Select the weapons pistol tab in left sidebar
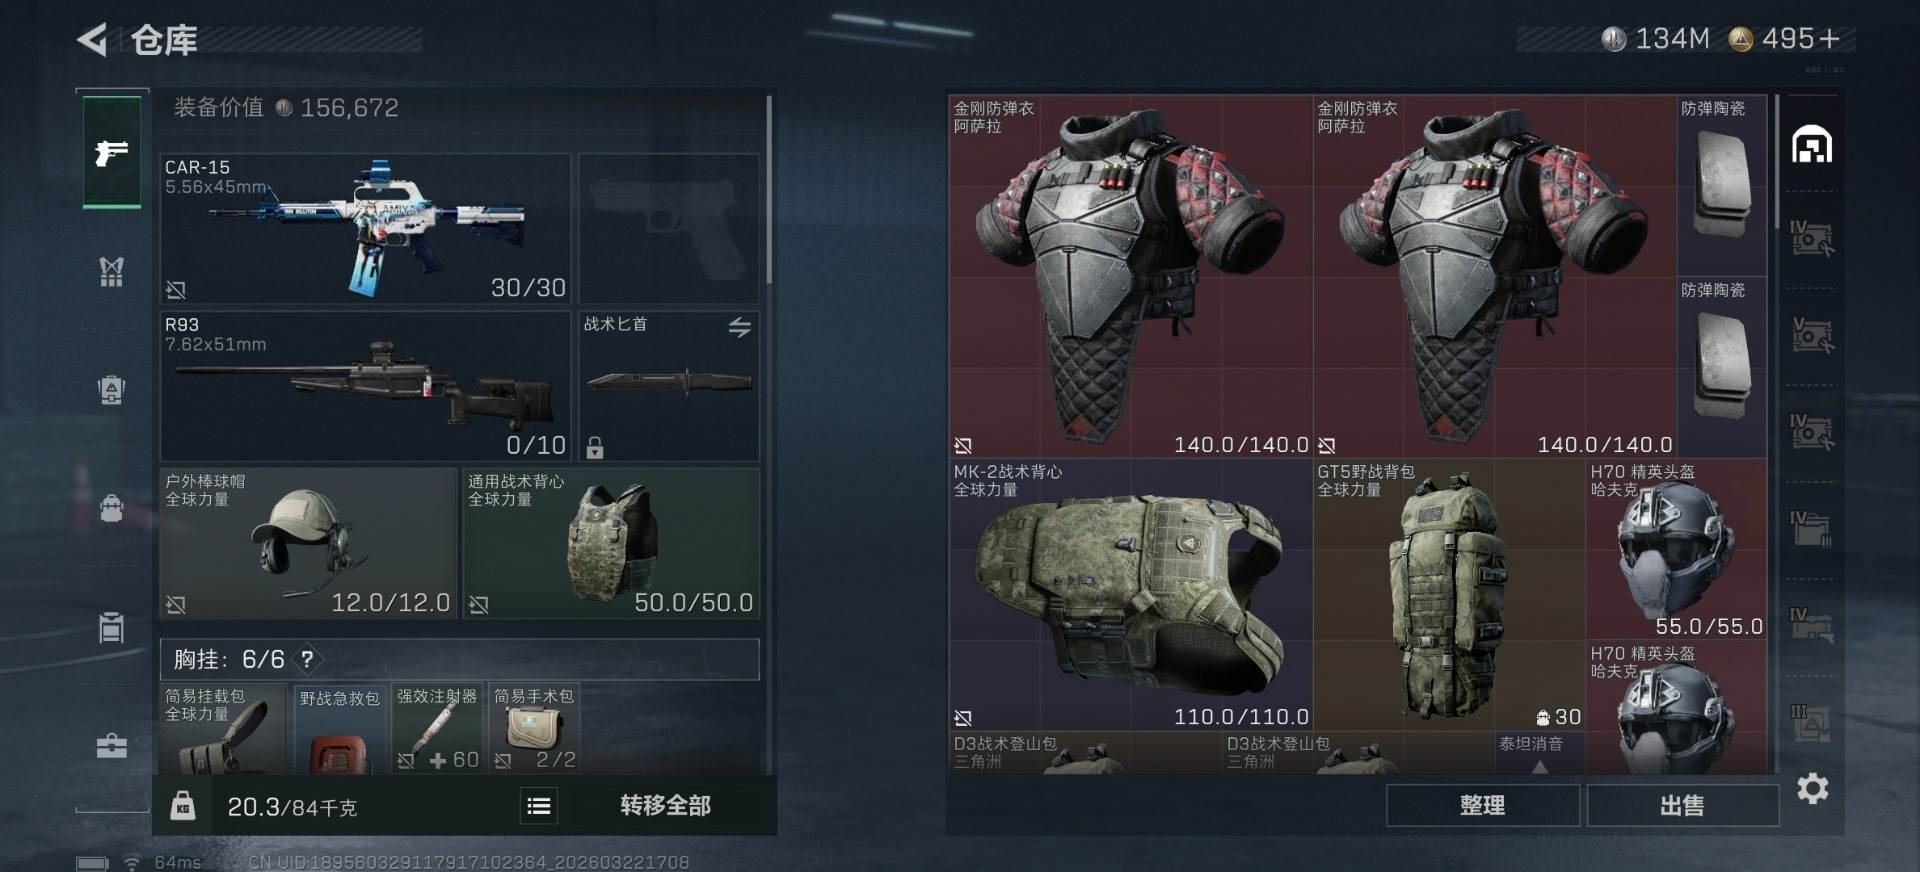Image resolution: width=1920 pixels, height=872 pixels. point(111,153)
